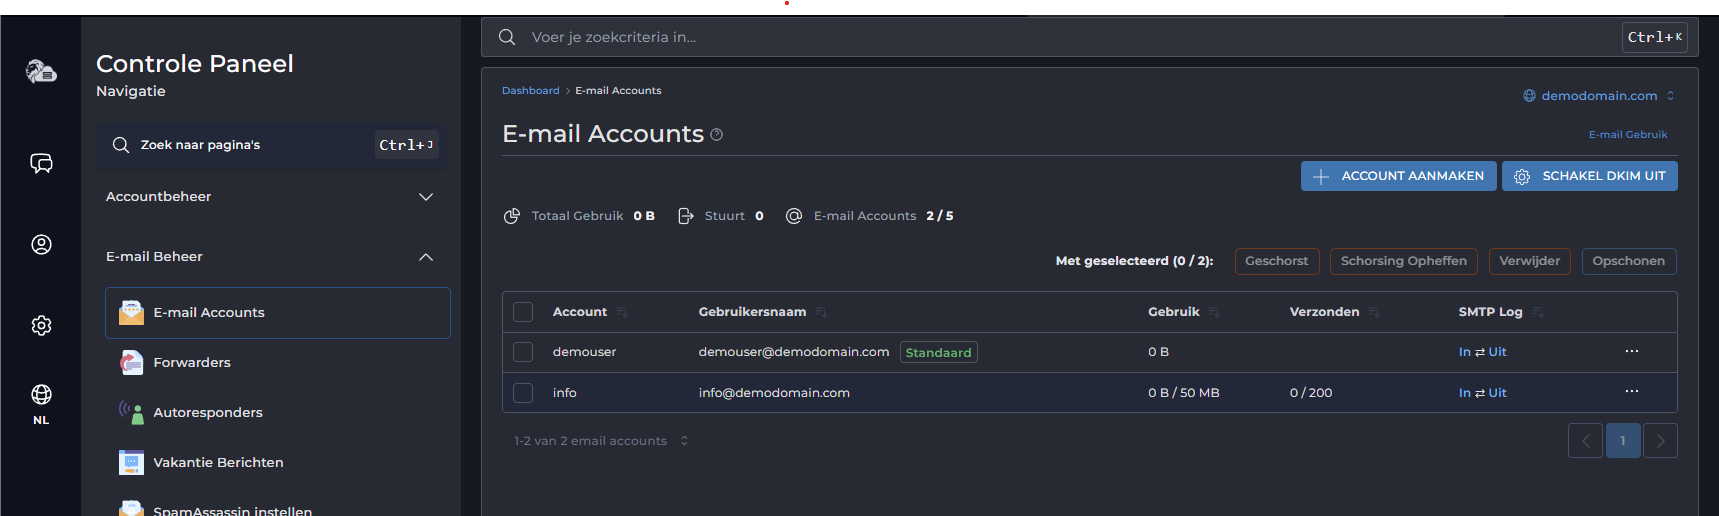
Task: Click the info@demodomain.com username cell
Action: coord(774,393)
